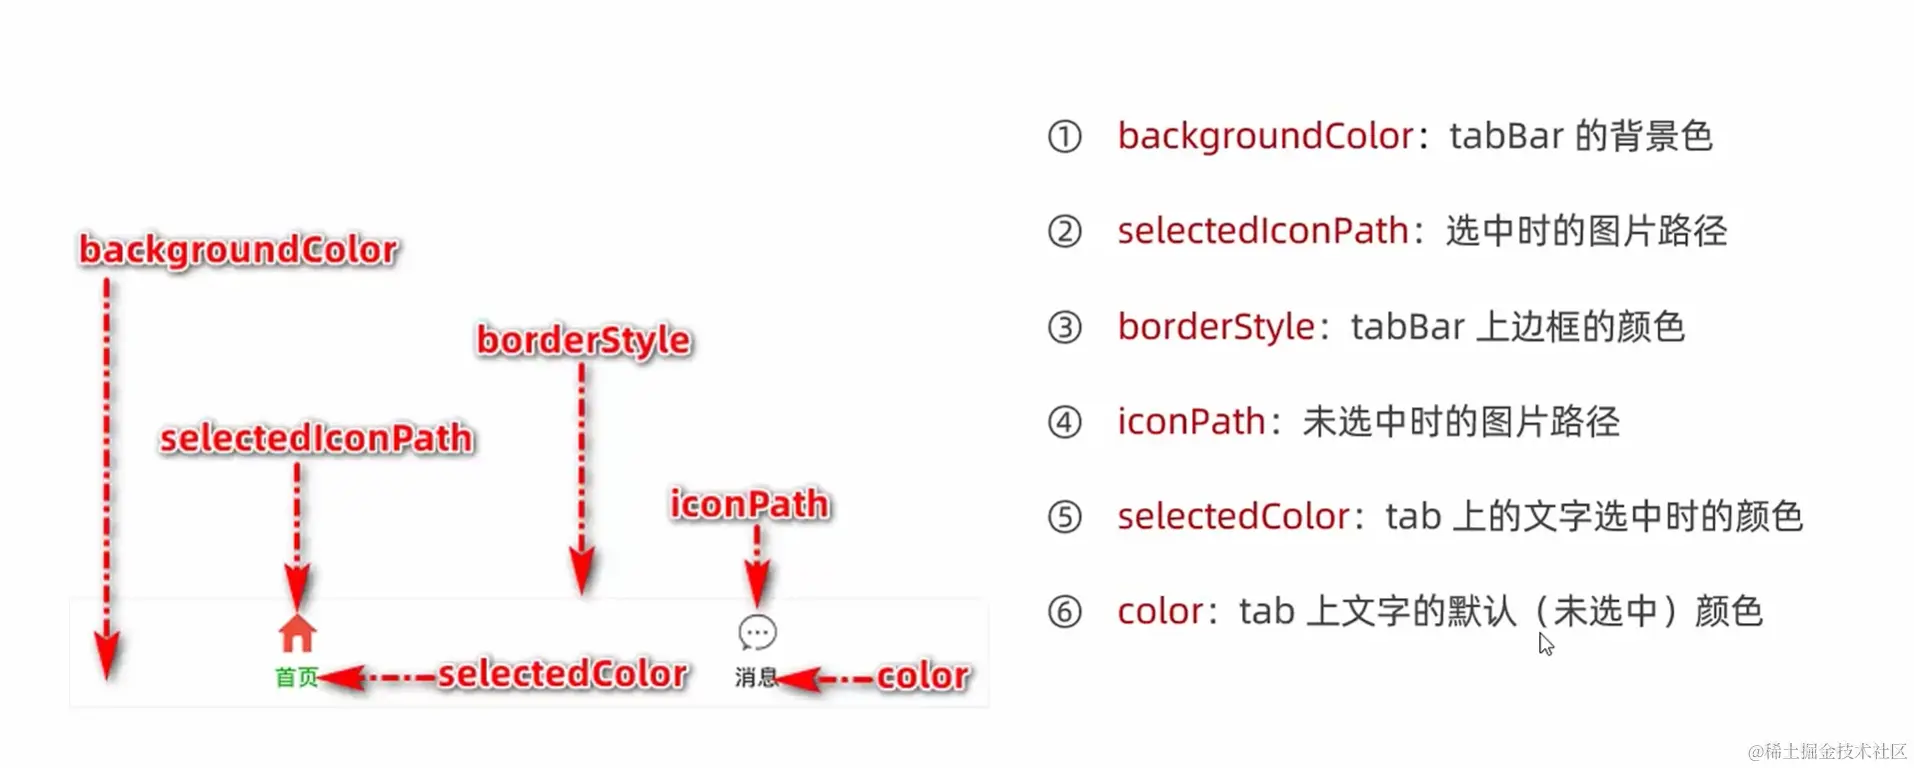The width and height of the screenshot is (1914, 768).
Task: Click the red backgroundColor label on diagram
Action: (x=238, y=250)
